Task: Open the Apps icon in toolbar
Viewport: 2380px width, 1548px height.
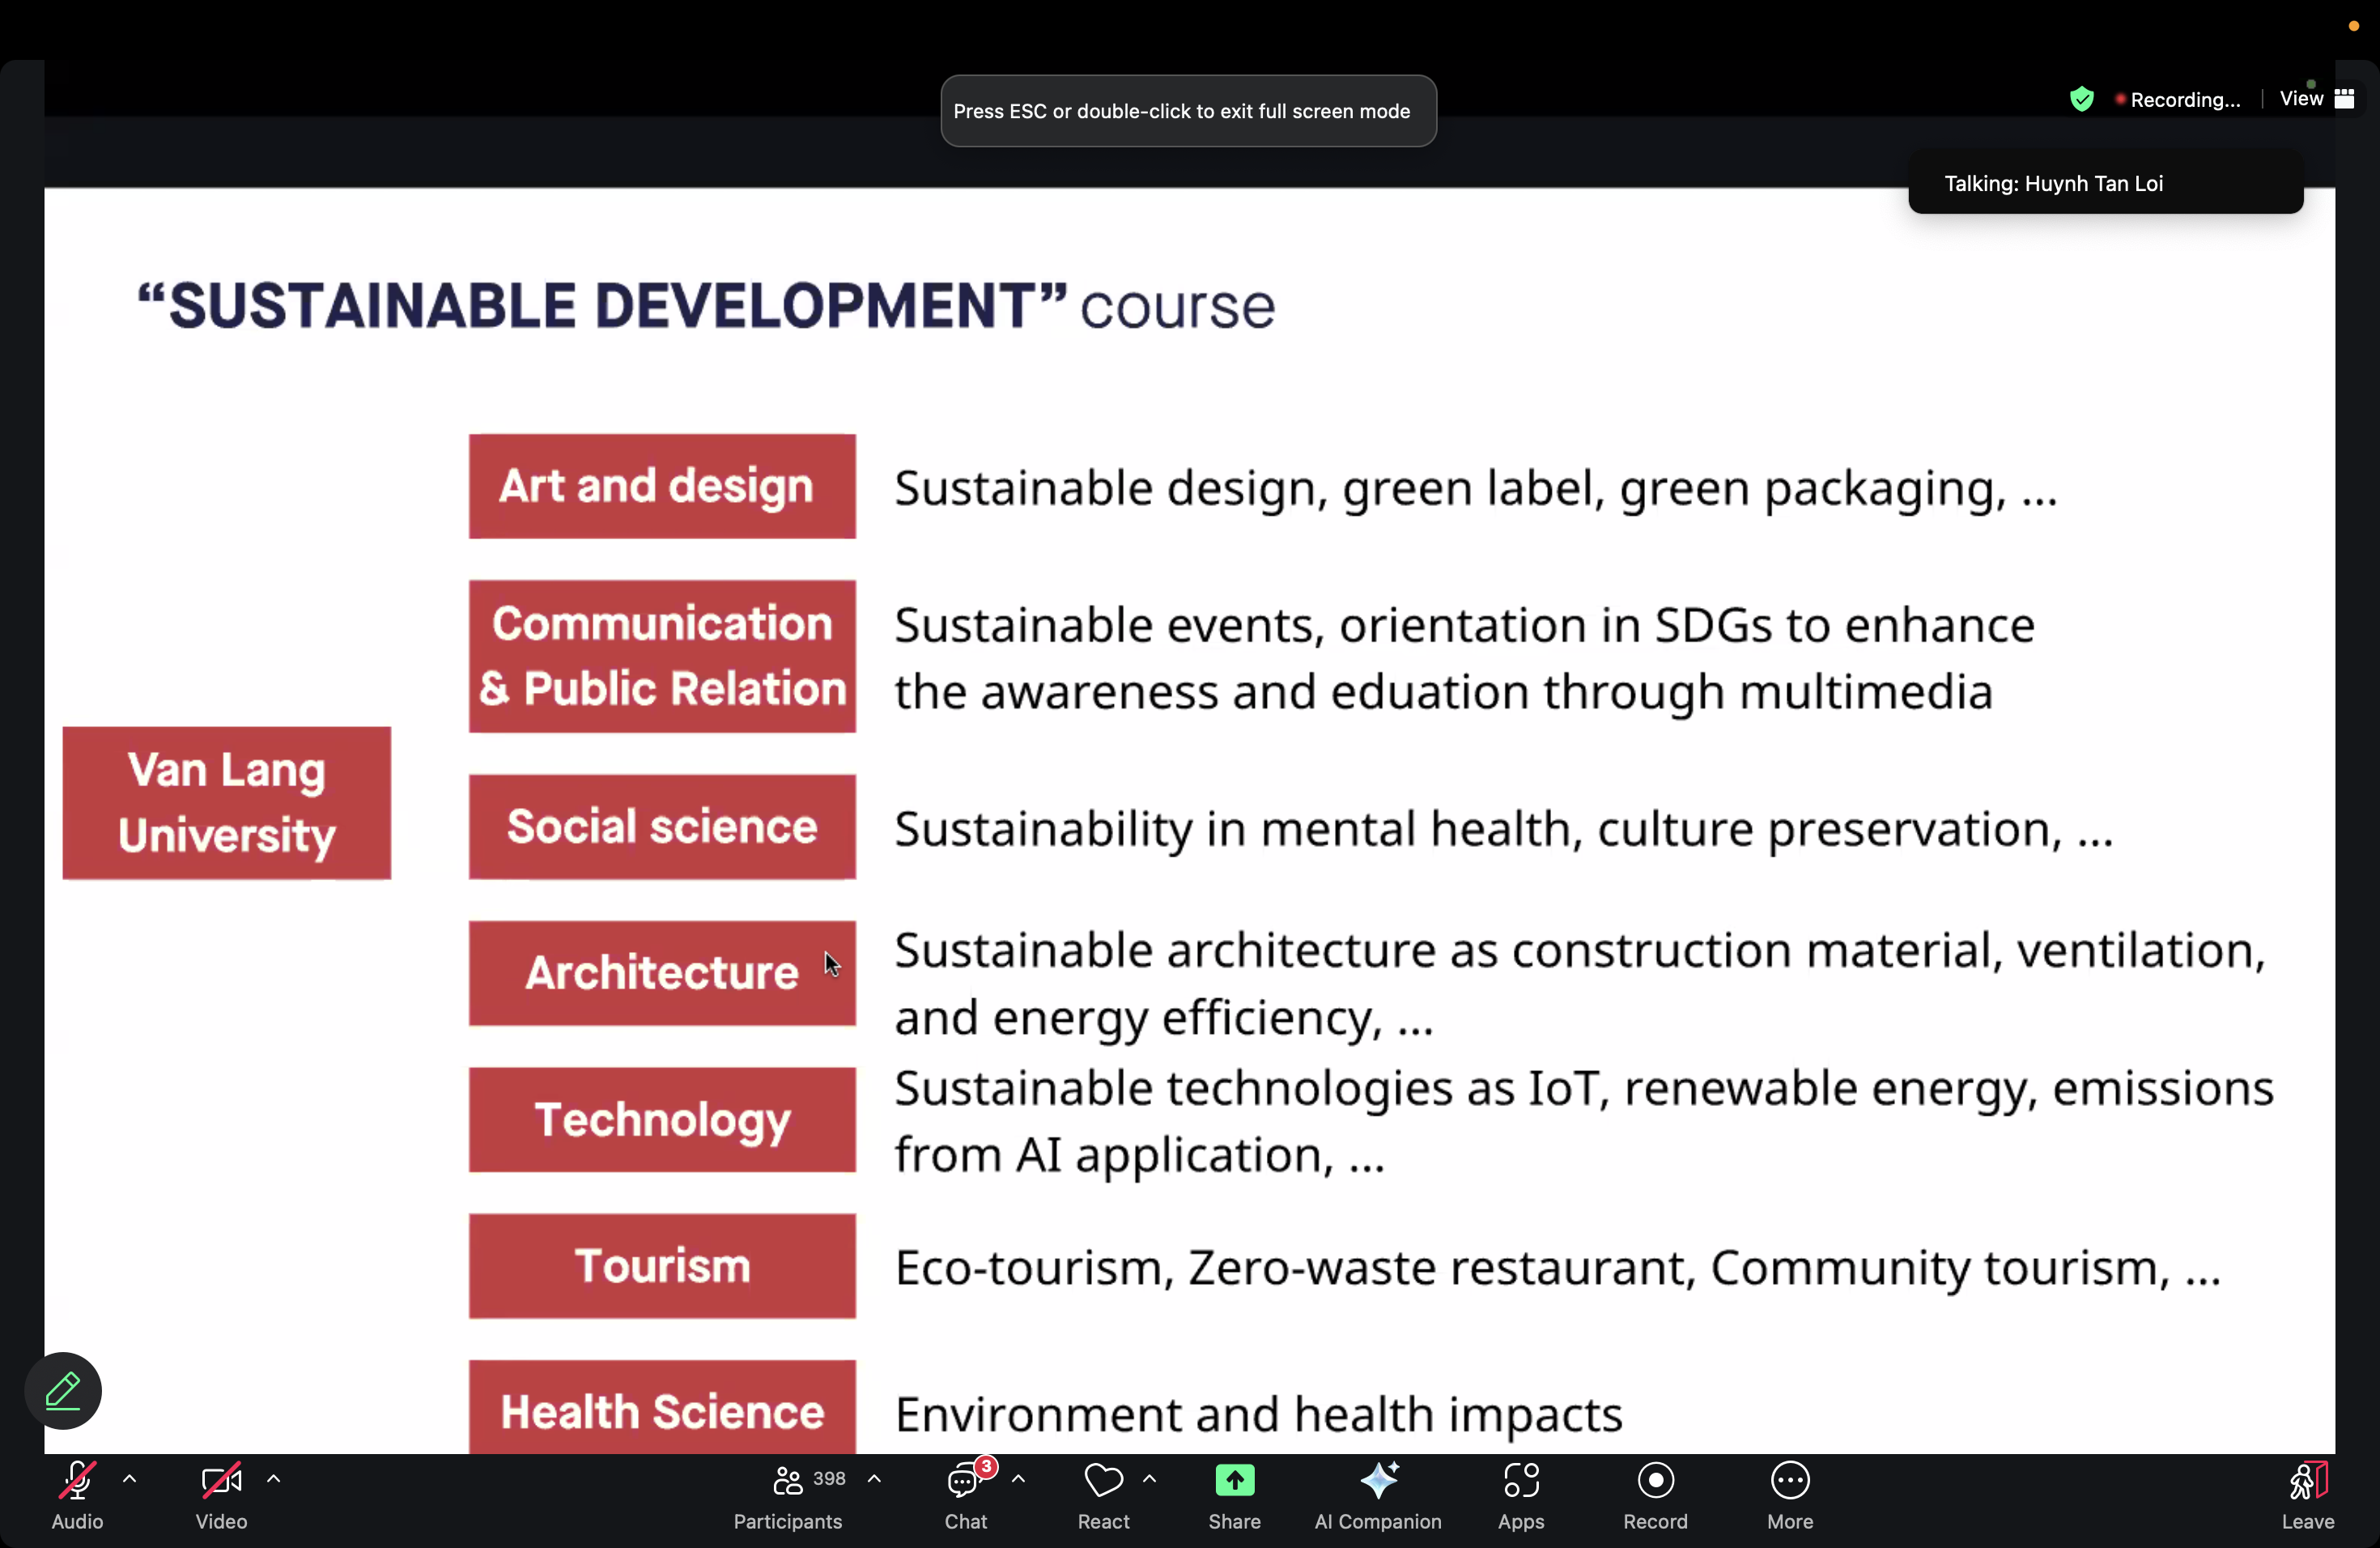Action: (1521, 1481)
